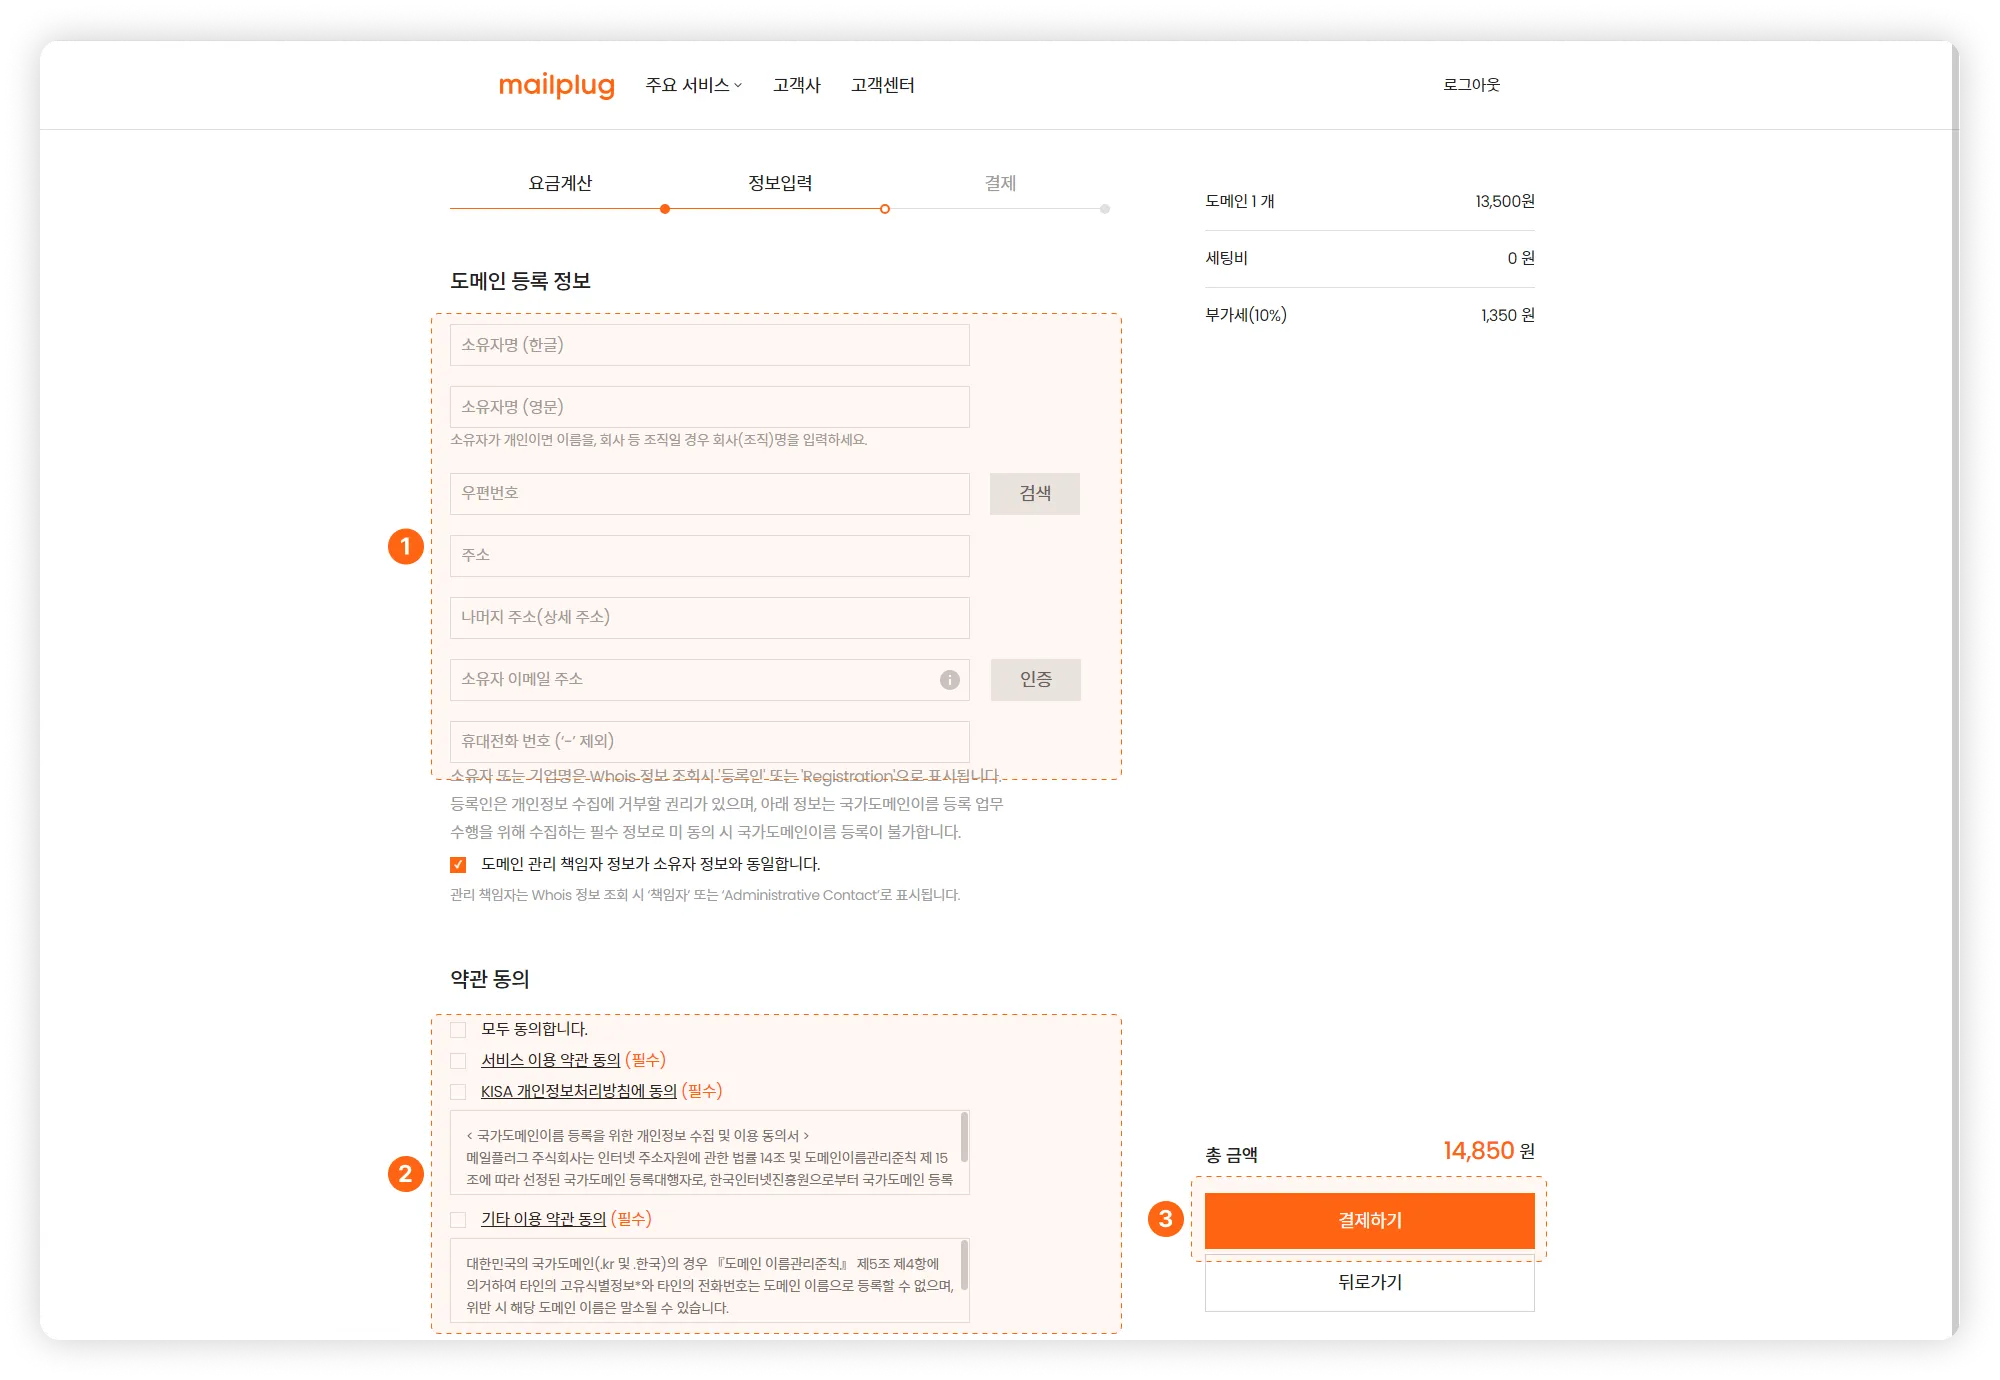Screen dimensions: 2000x1380
Task: Click the orange step 2 badge
Action: (x=405, y=1173)
